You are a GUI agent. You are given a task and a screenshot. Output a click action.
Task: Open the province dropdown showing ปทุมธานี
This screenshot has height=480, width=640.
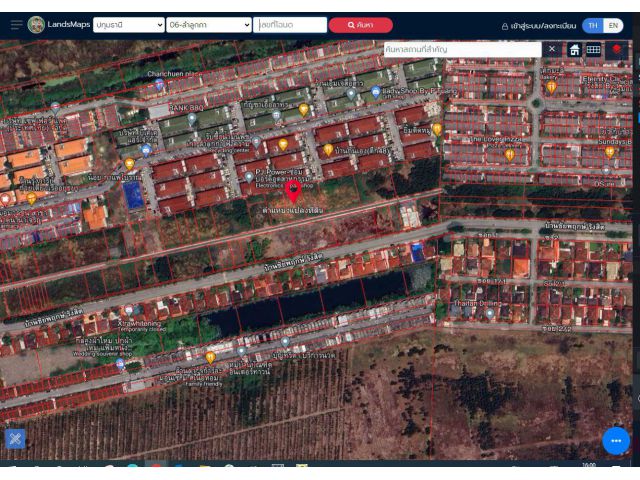129,25
